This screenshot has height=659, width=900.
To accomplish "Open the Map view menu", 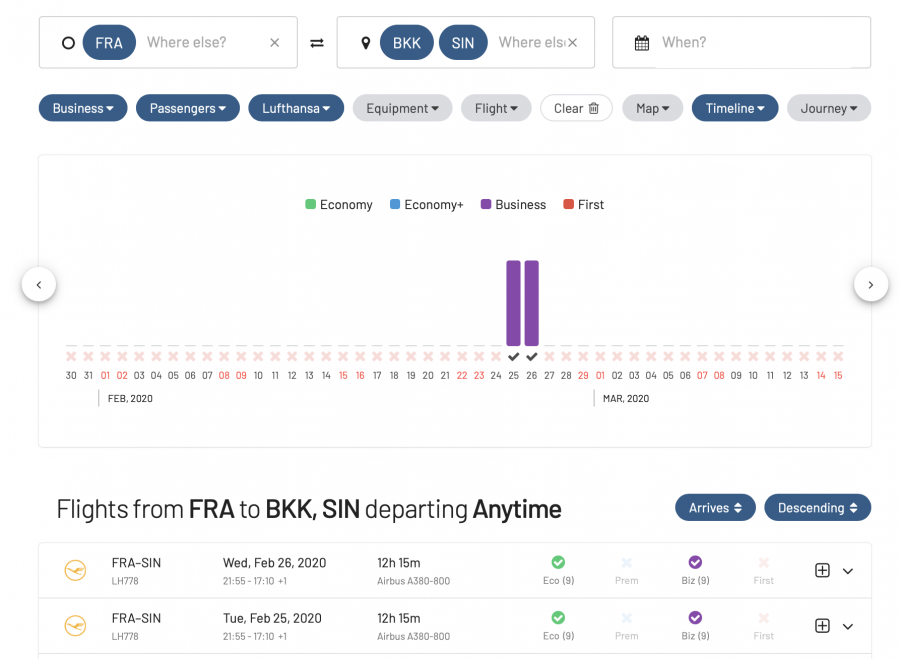I will pyautogui.click(x=652, y=108).
